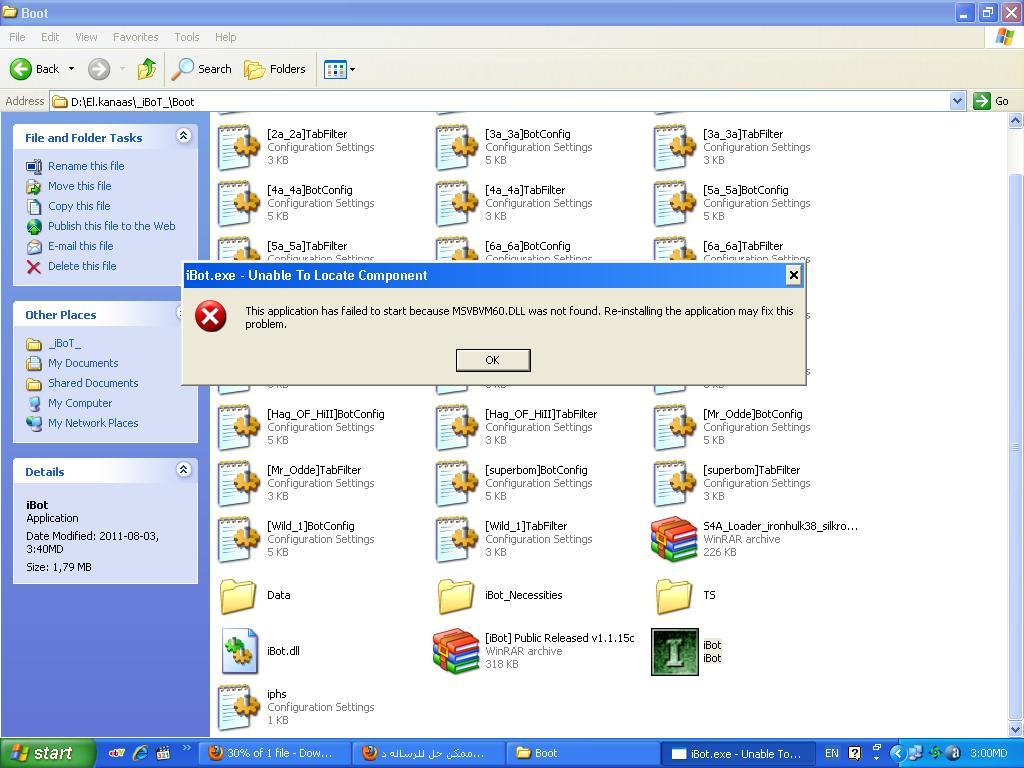
Task: Expand hidden tray icons arrow
Action: point(897,753)
